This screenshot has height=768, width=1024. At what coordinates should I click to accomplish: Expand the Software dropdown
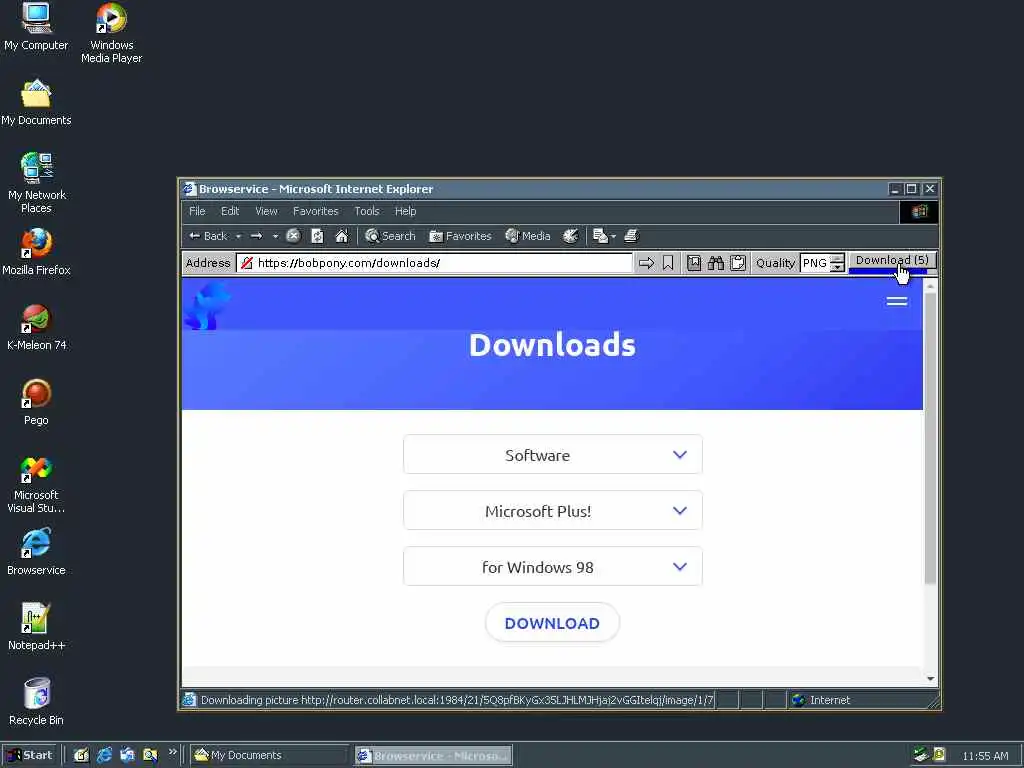click(x=552, y=455)
